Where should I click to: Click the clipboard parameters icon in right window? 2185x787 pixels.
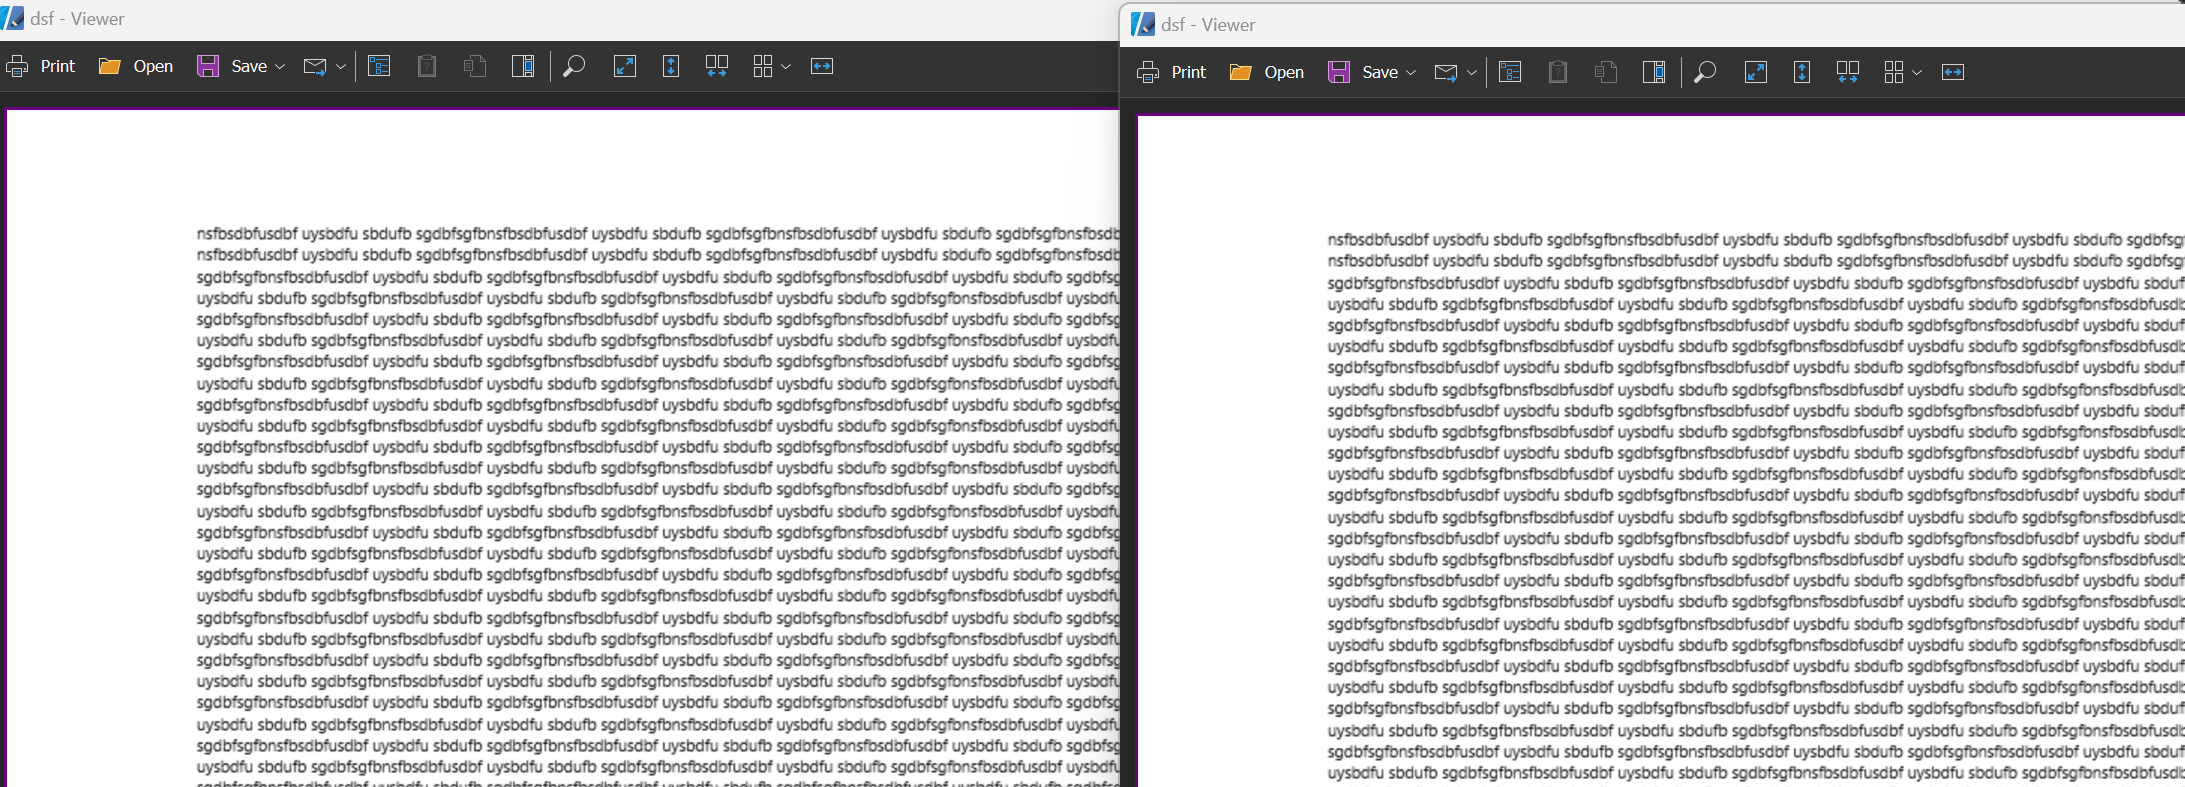(1558, 72)
